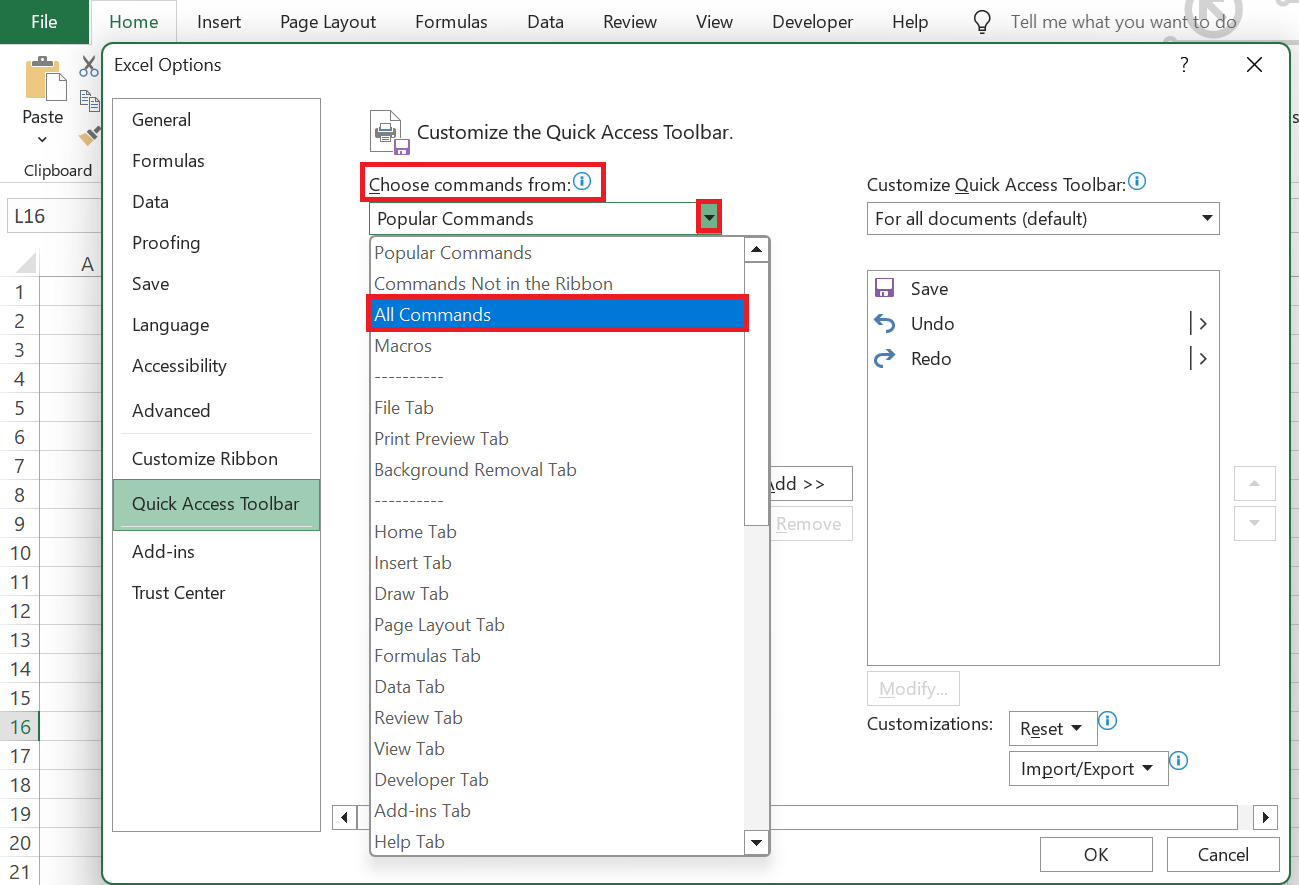Open Customize Ribbon category
Image resolution: width=1299 pixels, height=885 pixels.
(216, 459)
